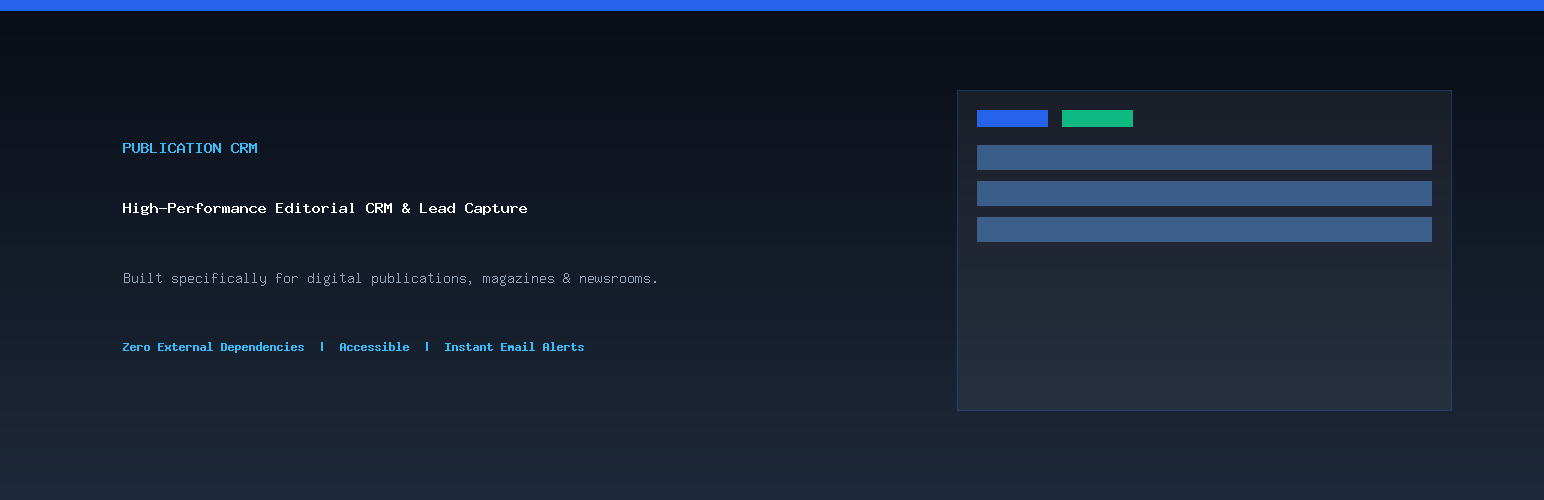This screenshot has width=1544, height=500.
Task: Click the 'Built specifically for digital publications' line
Action: click(x=390, y=278)
